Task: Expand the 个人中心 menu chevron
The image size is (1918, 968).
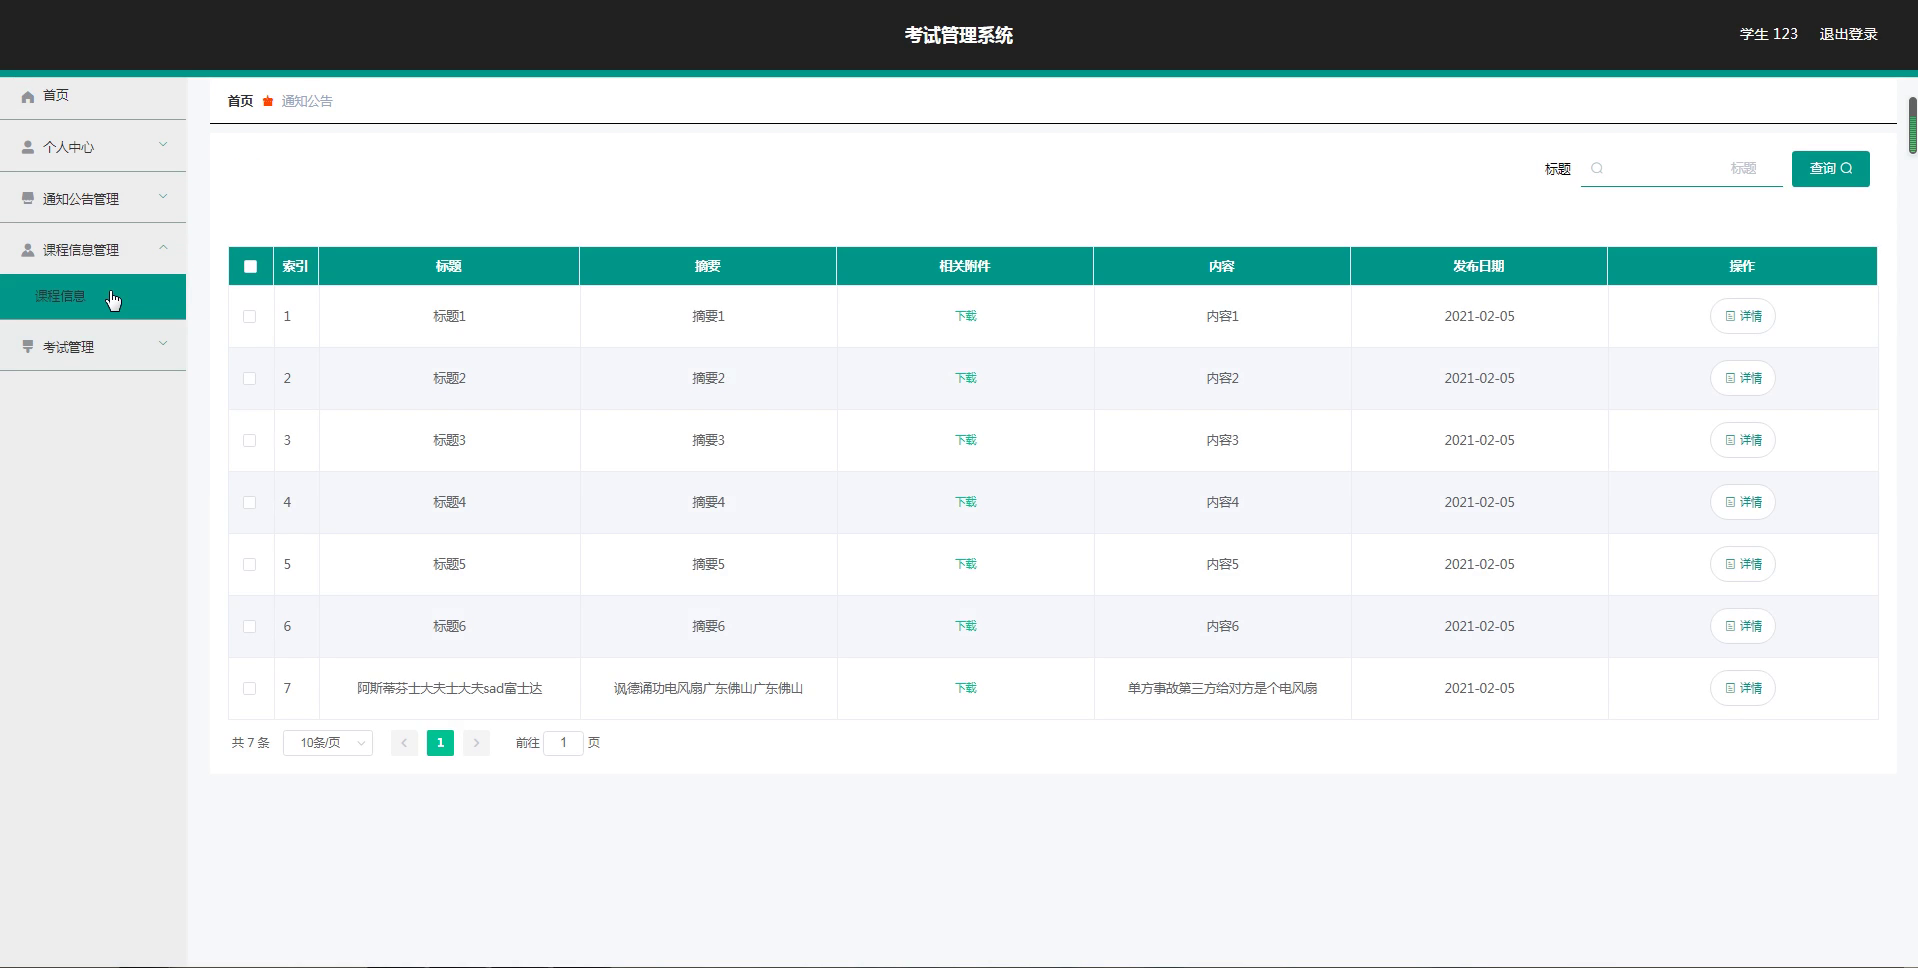Action: pos(163,145)
